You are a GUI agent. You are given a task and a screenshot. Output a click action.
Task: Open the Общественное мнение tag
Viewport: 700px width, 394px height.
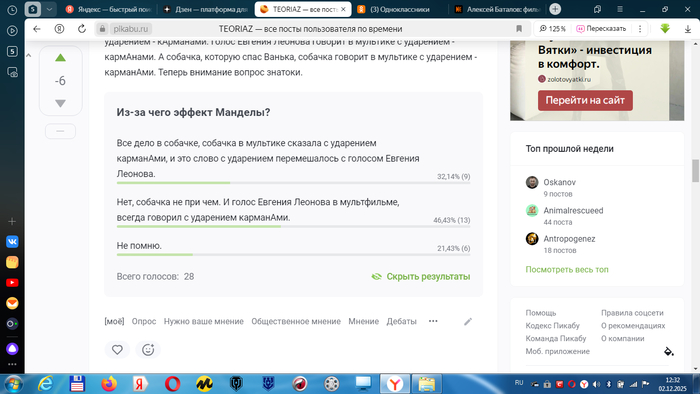[296, 321]
